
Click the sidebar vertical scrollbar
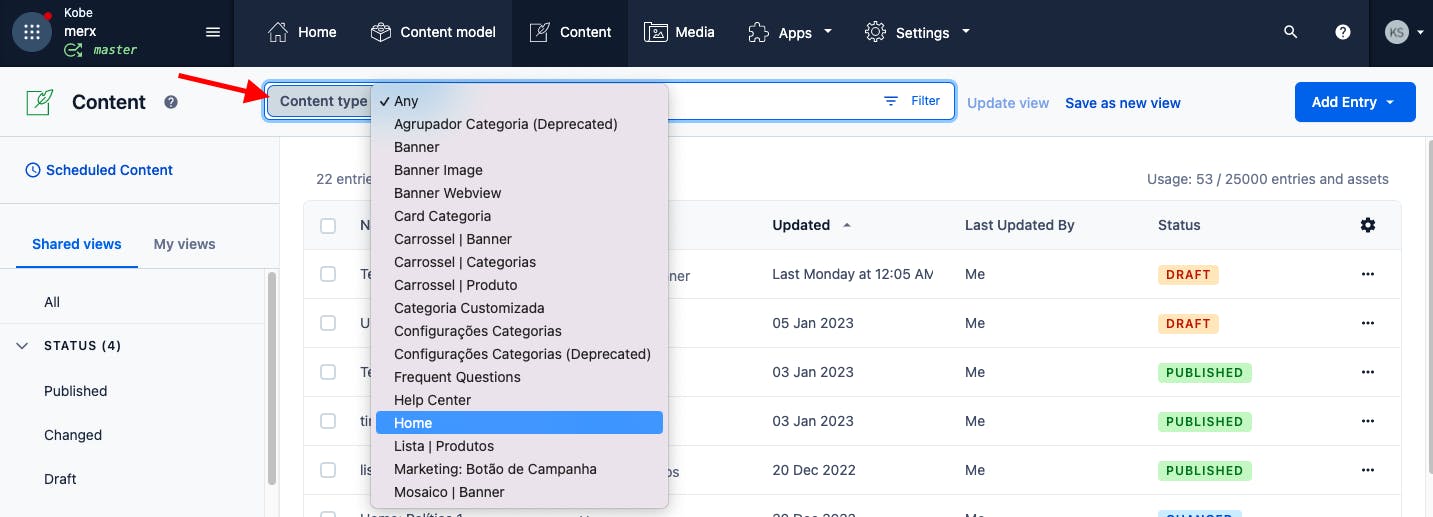coord(271,380)
